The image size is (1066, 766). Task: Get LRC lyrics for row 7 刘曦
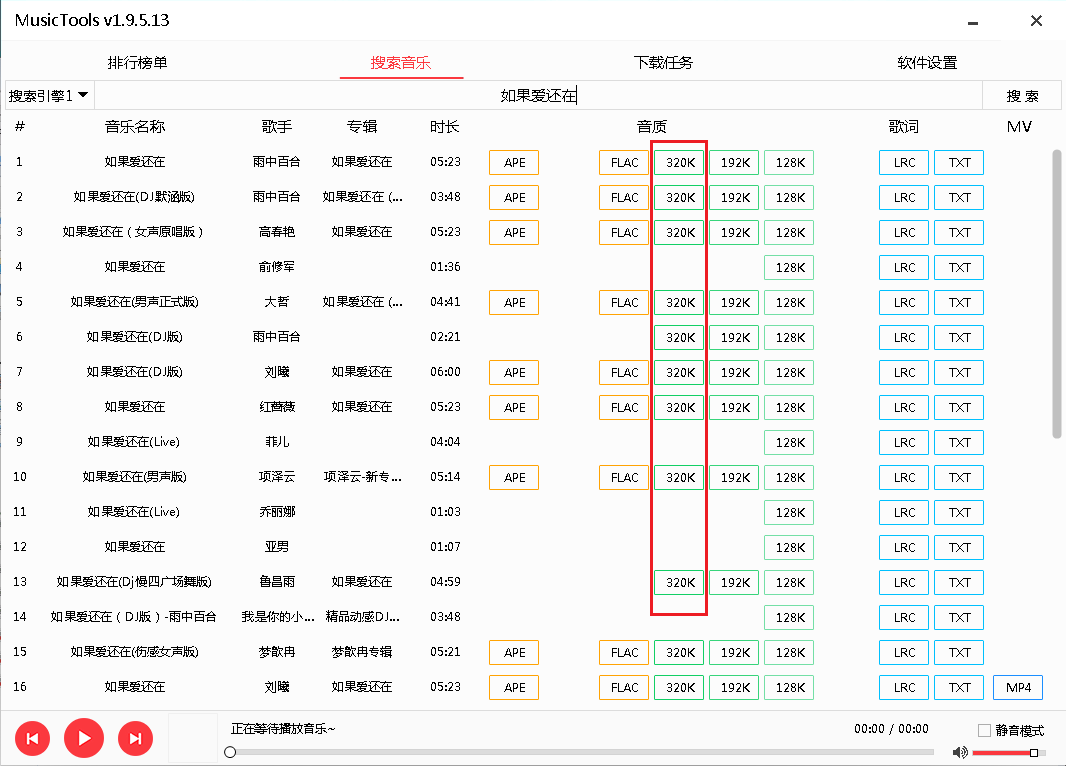(x=904, y=372)
